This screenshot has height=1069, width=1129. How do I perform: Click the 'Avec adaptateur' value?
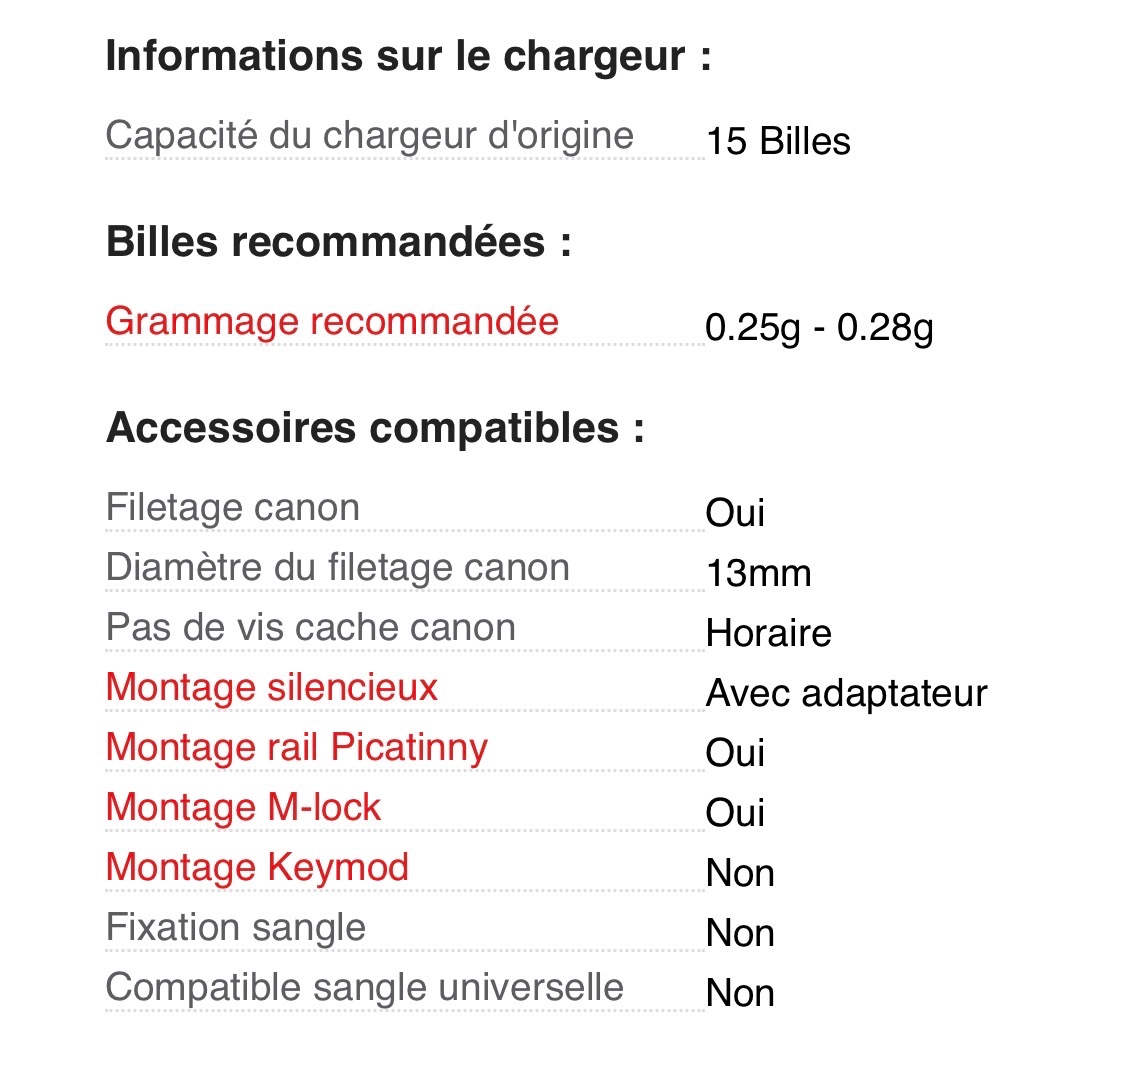click(846, 694)
